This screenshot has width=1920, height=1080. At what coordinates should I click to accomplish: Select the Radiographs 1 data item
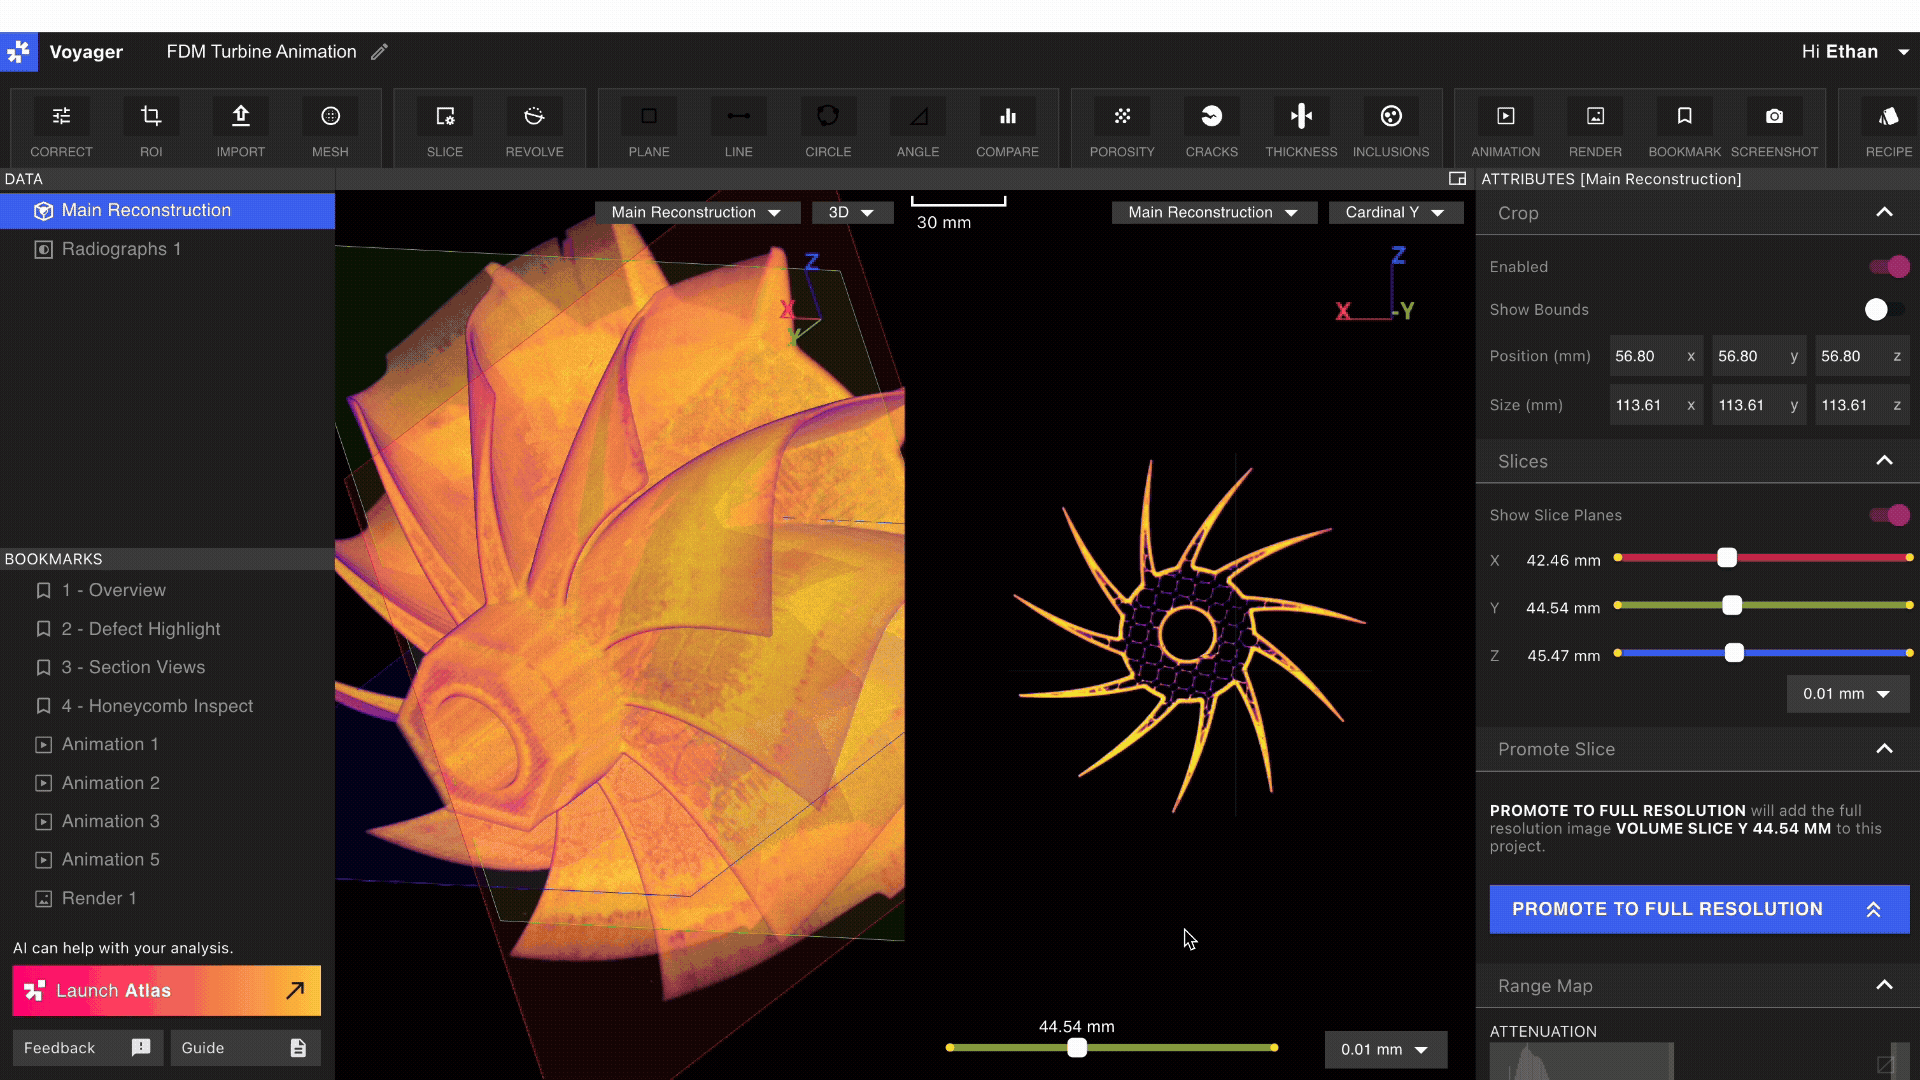(x=121, y=249)
